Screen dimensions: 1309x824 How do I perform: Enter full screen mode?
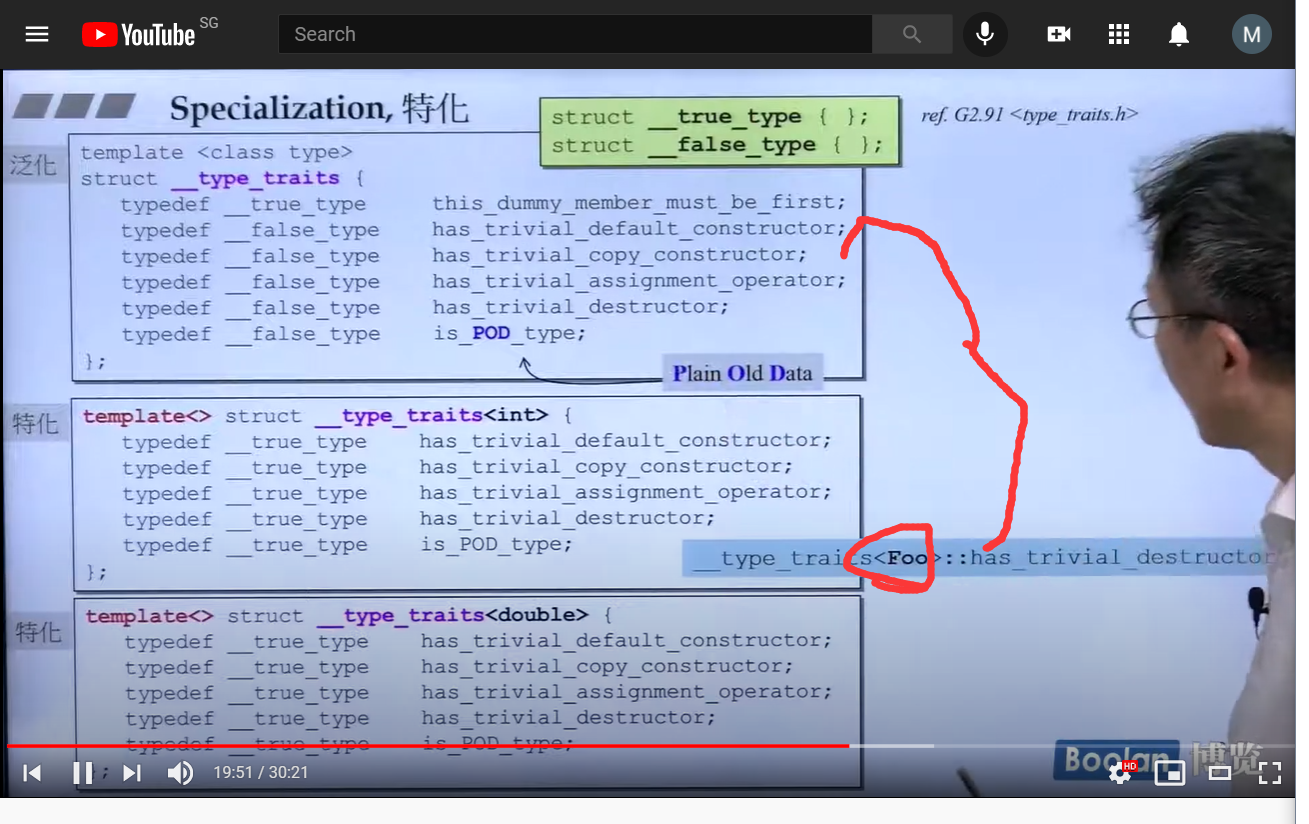pyautogui.click(x=1270, y=772)
